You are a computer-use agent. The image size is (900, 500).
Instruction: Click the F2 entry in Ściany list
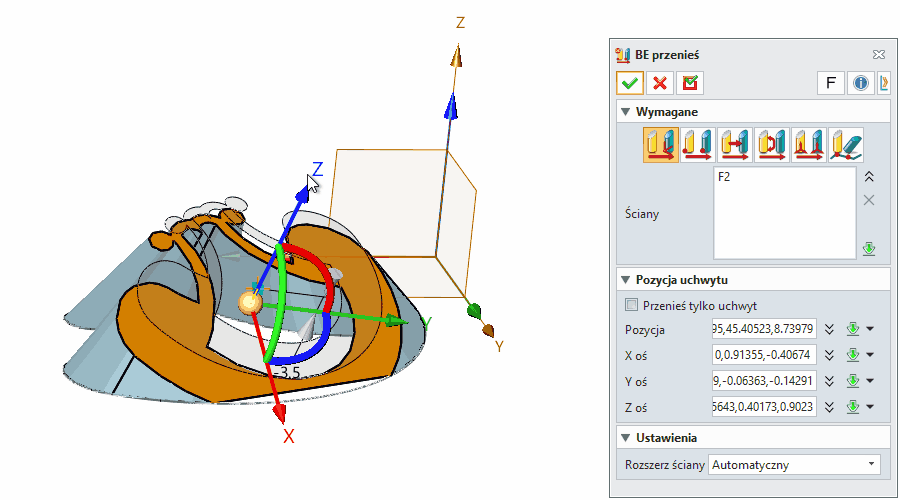pos(726,177)
